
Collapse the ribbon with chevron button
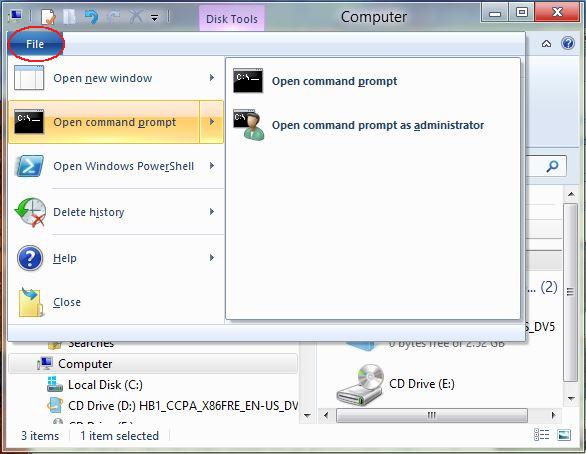[x=546, y=44]
